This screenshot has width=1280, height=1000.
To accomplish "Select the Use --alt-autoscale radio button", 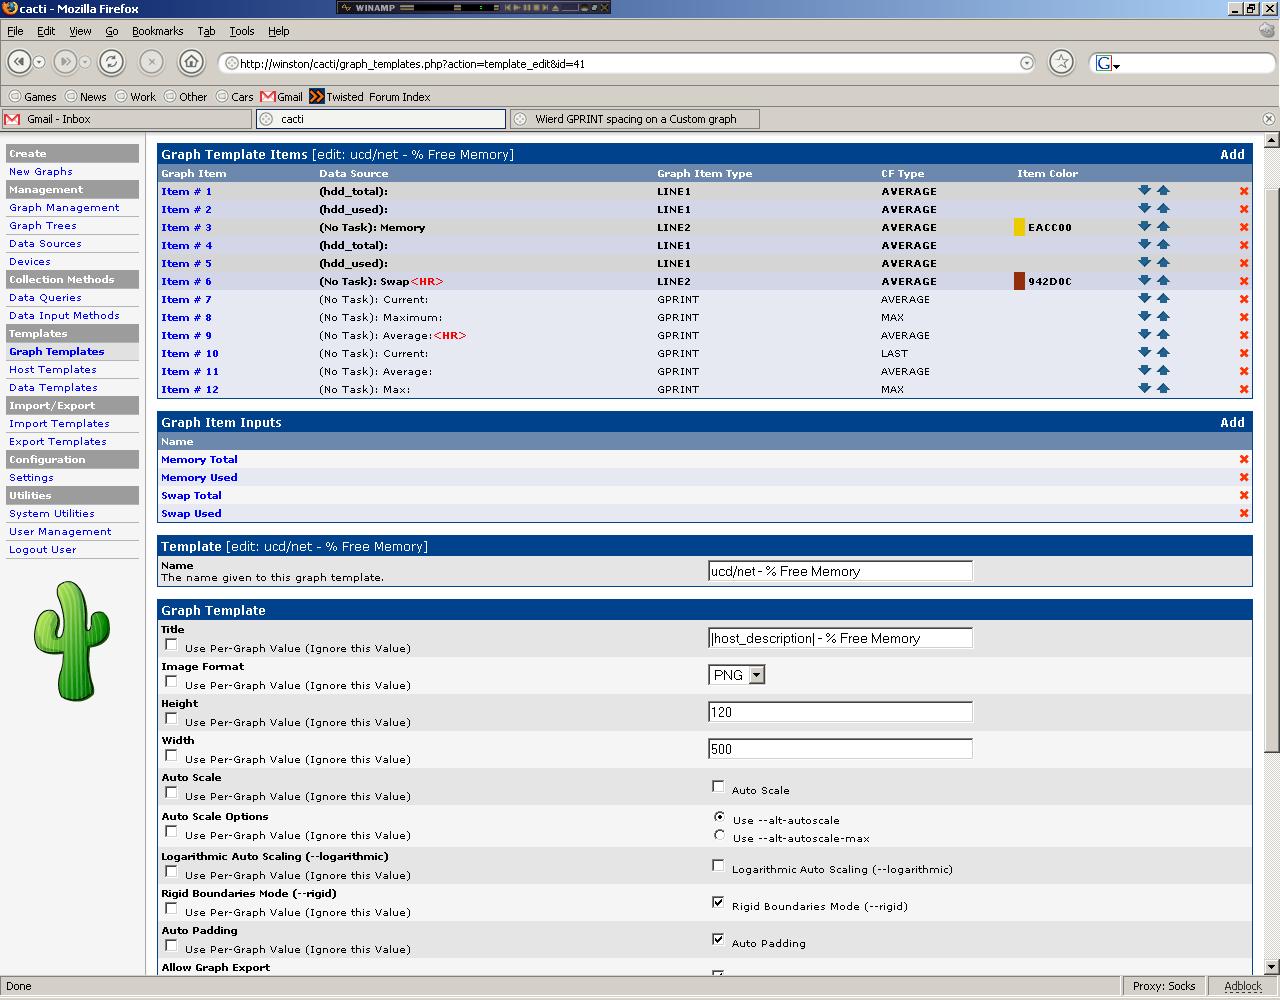I will [719, 817].
